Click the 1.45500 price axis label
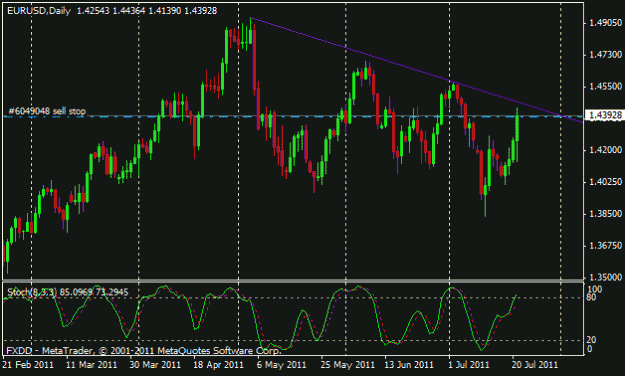 tap(605, 87)
